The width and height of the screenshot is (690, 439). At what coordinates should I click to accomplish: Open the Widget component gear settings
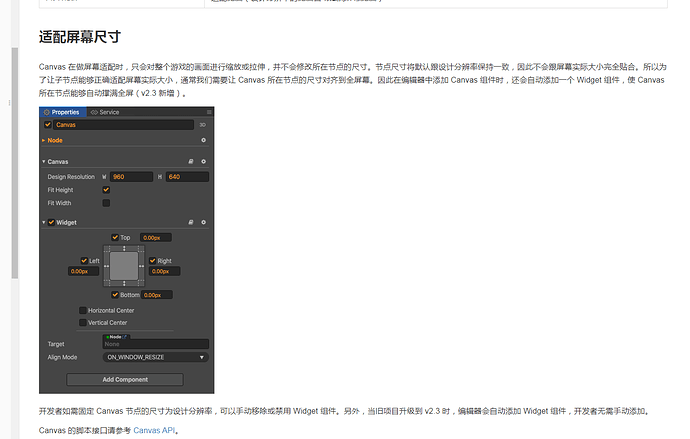click(203, 222)
